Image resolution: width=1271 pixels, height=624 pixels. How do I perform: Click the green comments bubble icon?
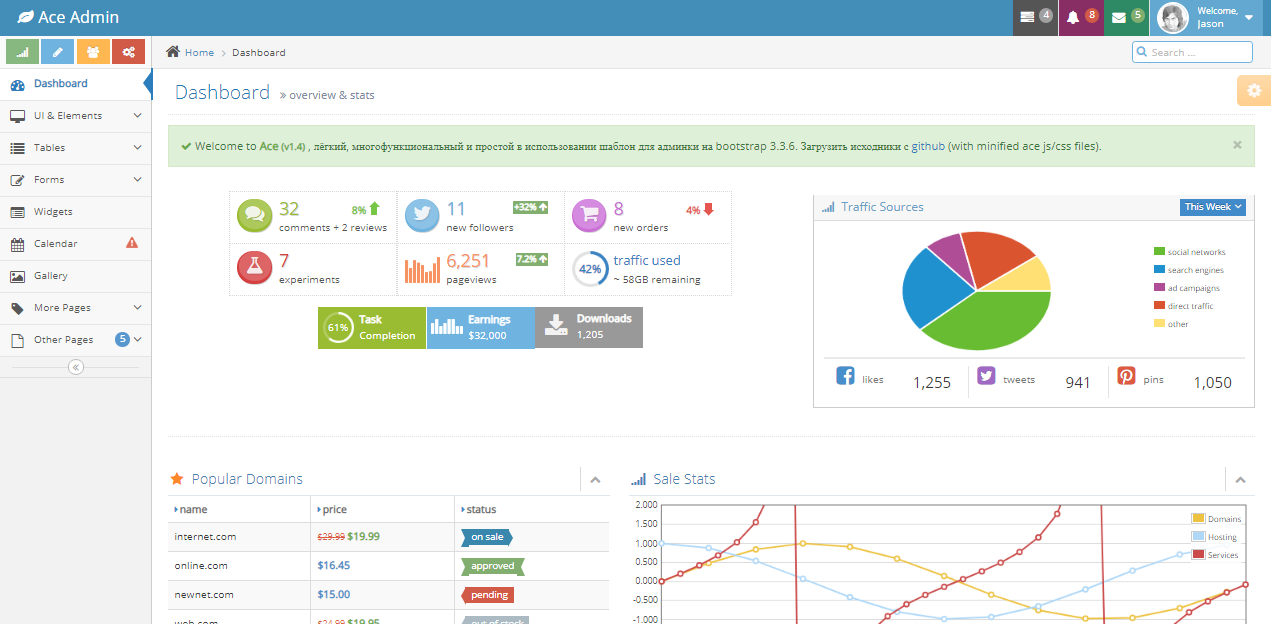254,215
